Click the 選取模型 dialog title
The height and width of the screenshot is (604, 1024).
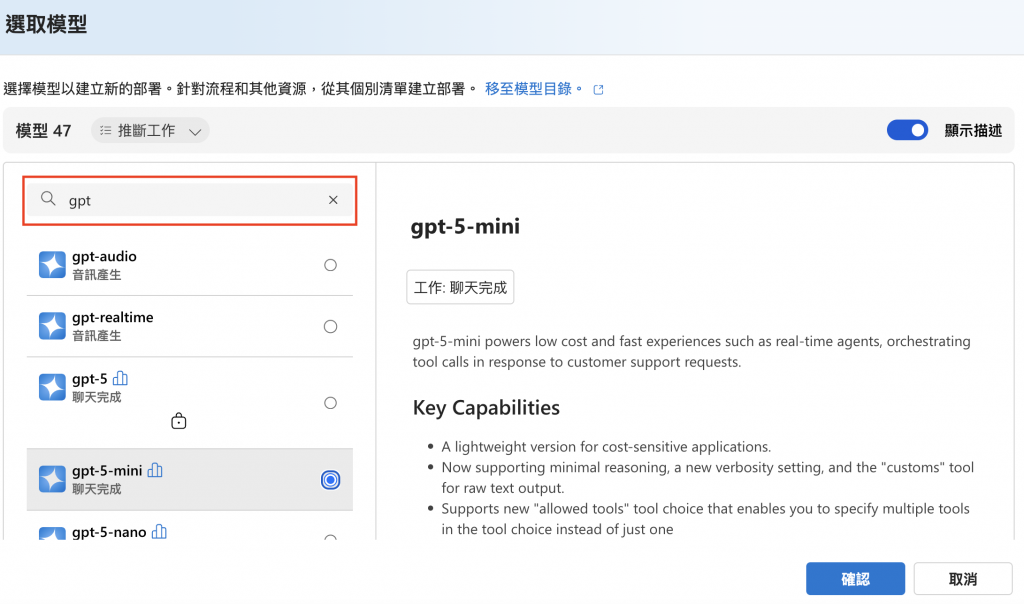coord(46,24)
